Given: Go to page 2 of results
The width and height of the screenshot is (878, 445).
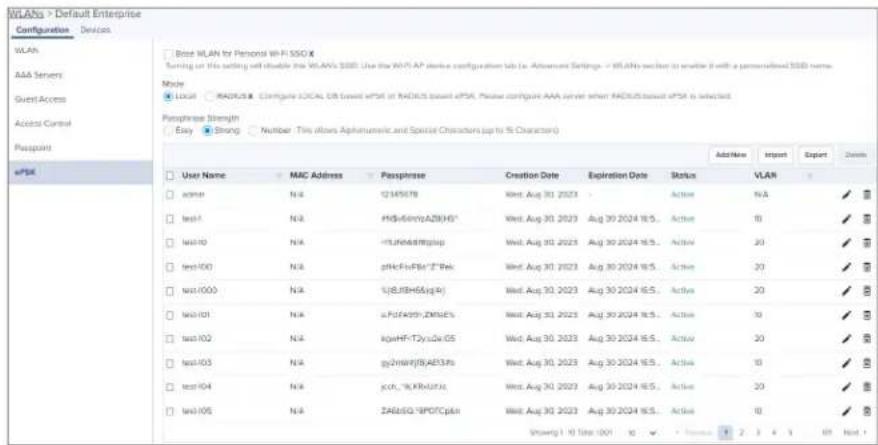Looking at the screenshot, I should tap(742, 433).
